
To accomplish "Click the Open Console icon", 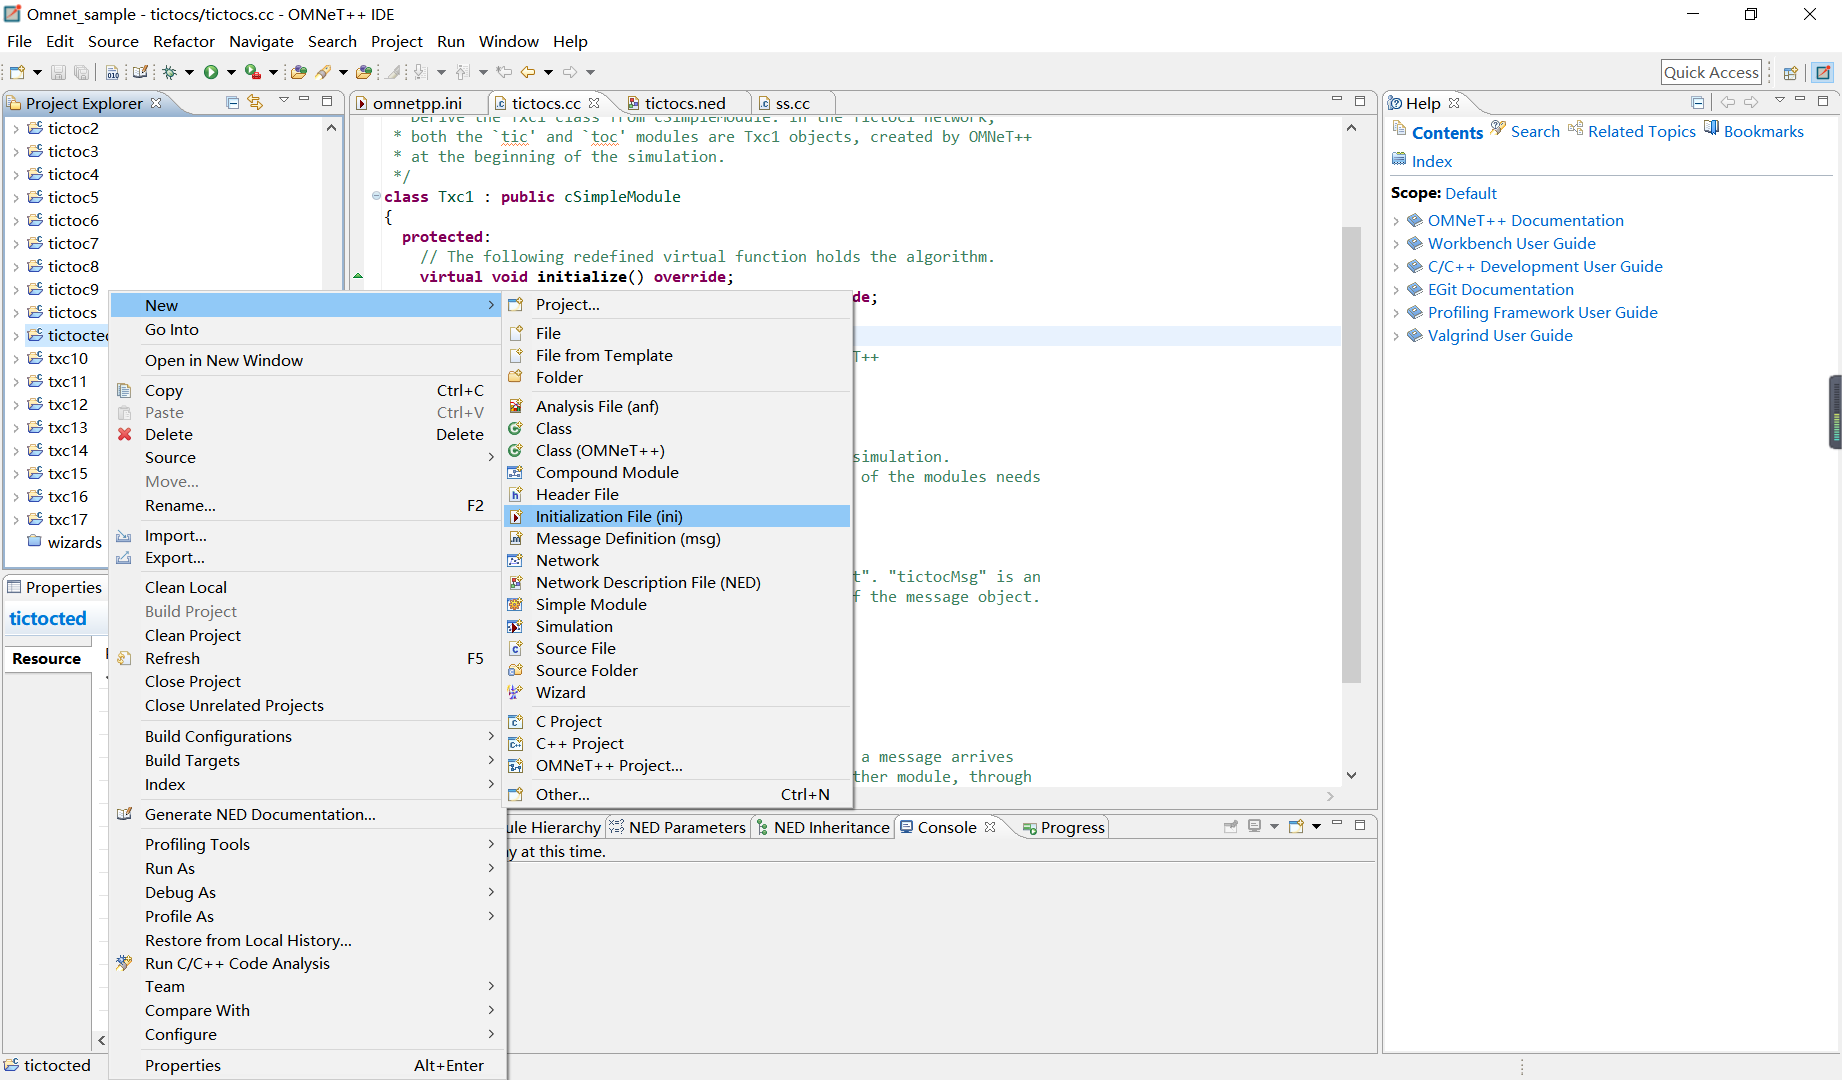I will tap(1296, 827).
